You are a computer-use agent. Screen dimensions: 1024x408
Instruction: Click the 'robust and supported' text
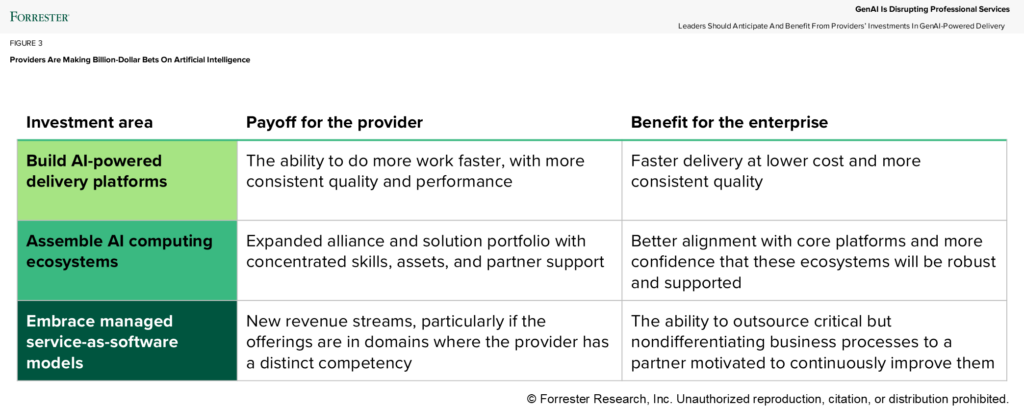tap(814, 272)
